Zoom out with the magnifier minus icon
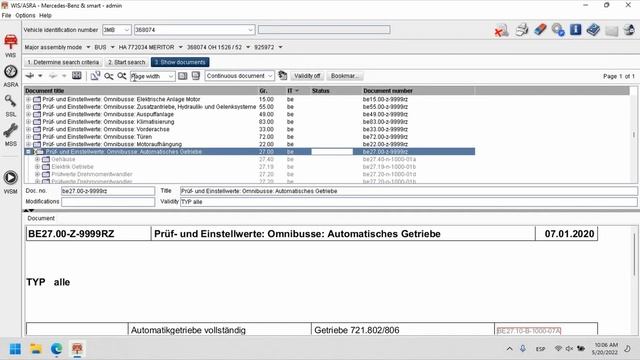Image resolution: width=640 pixels, height=360 pixels. (109, 76)
